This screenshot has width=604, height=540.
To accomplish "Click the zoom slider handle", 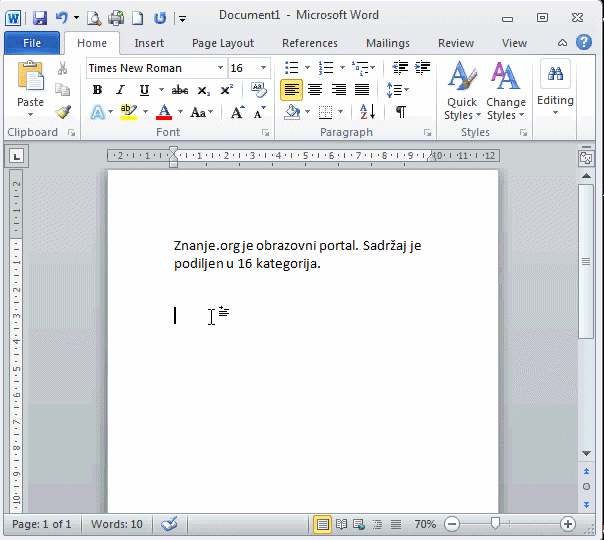I will 495,524.
